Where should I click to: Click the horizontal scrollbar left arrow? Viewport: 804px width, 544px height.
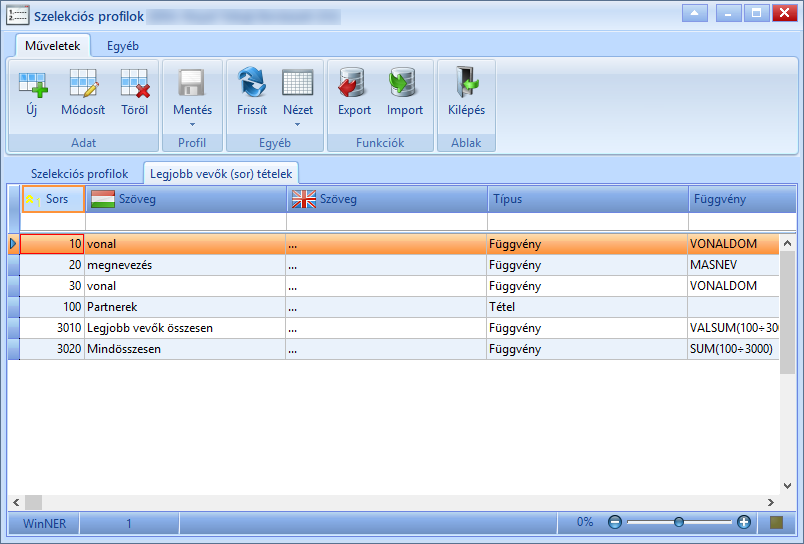click(16, 502)
